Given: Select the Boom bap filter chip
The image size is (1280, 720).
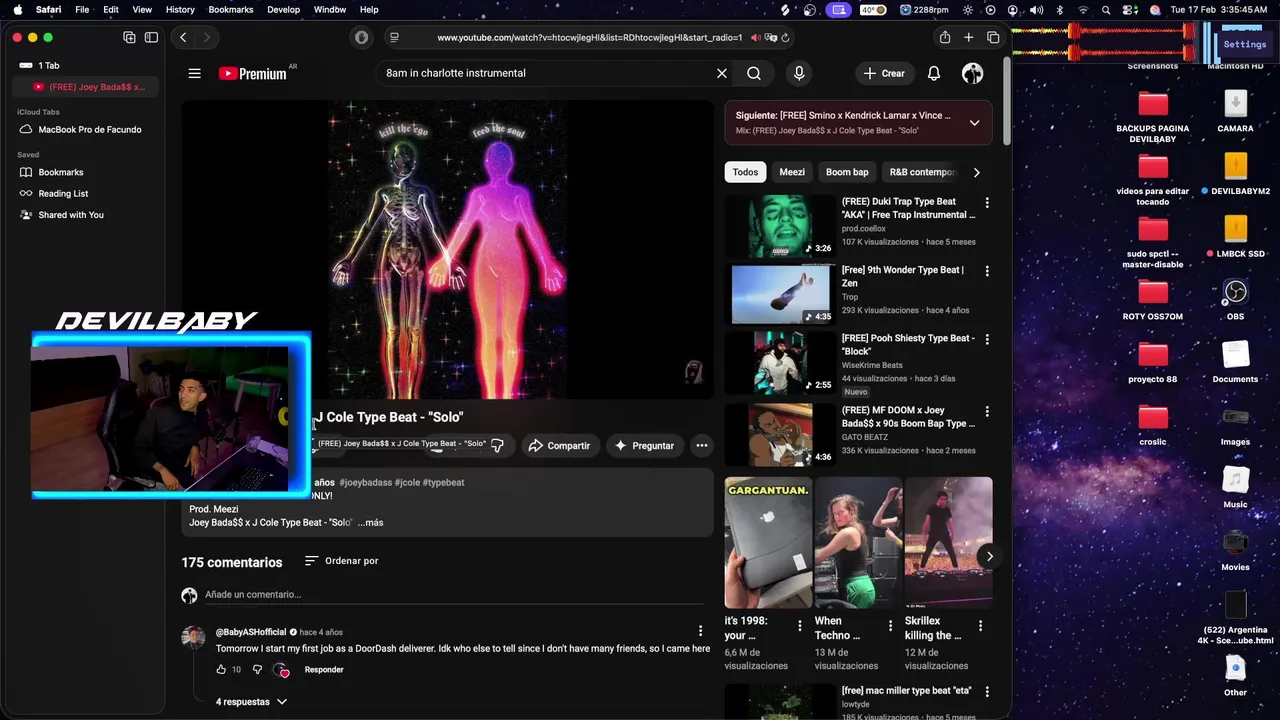Looking at the screenshot, I should [x=847, y=172].
